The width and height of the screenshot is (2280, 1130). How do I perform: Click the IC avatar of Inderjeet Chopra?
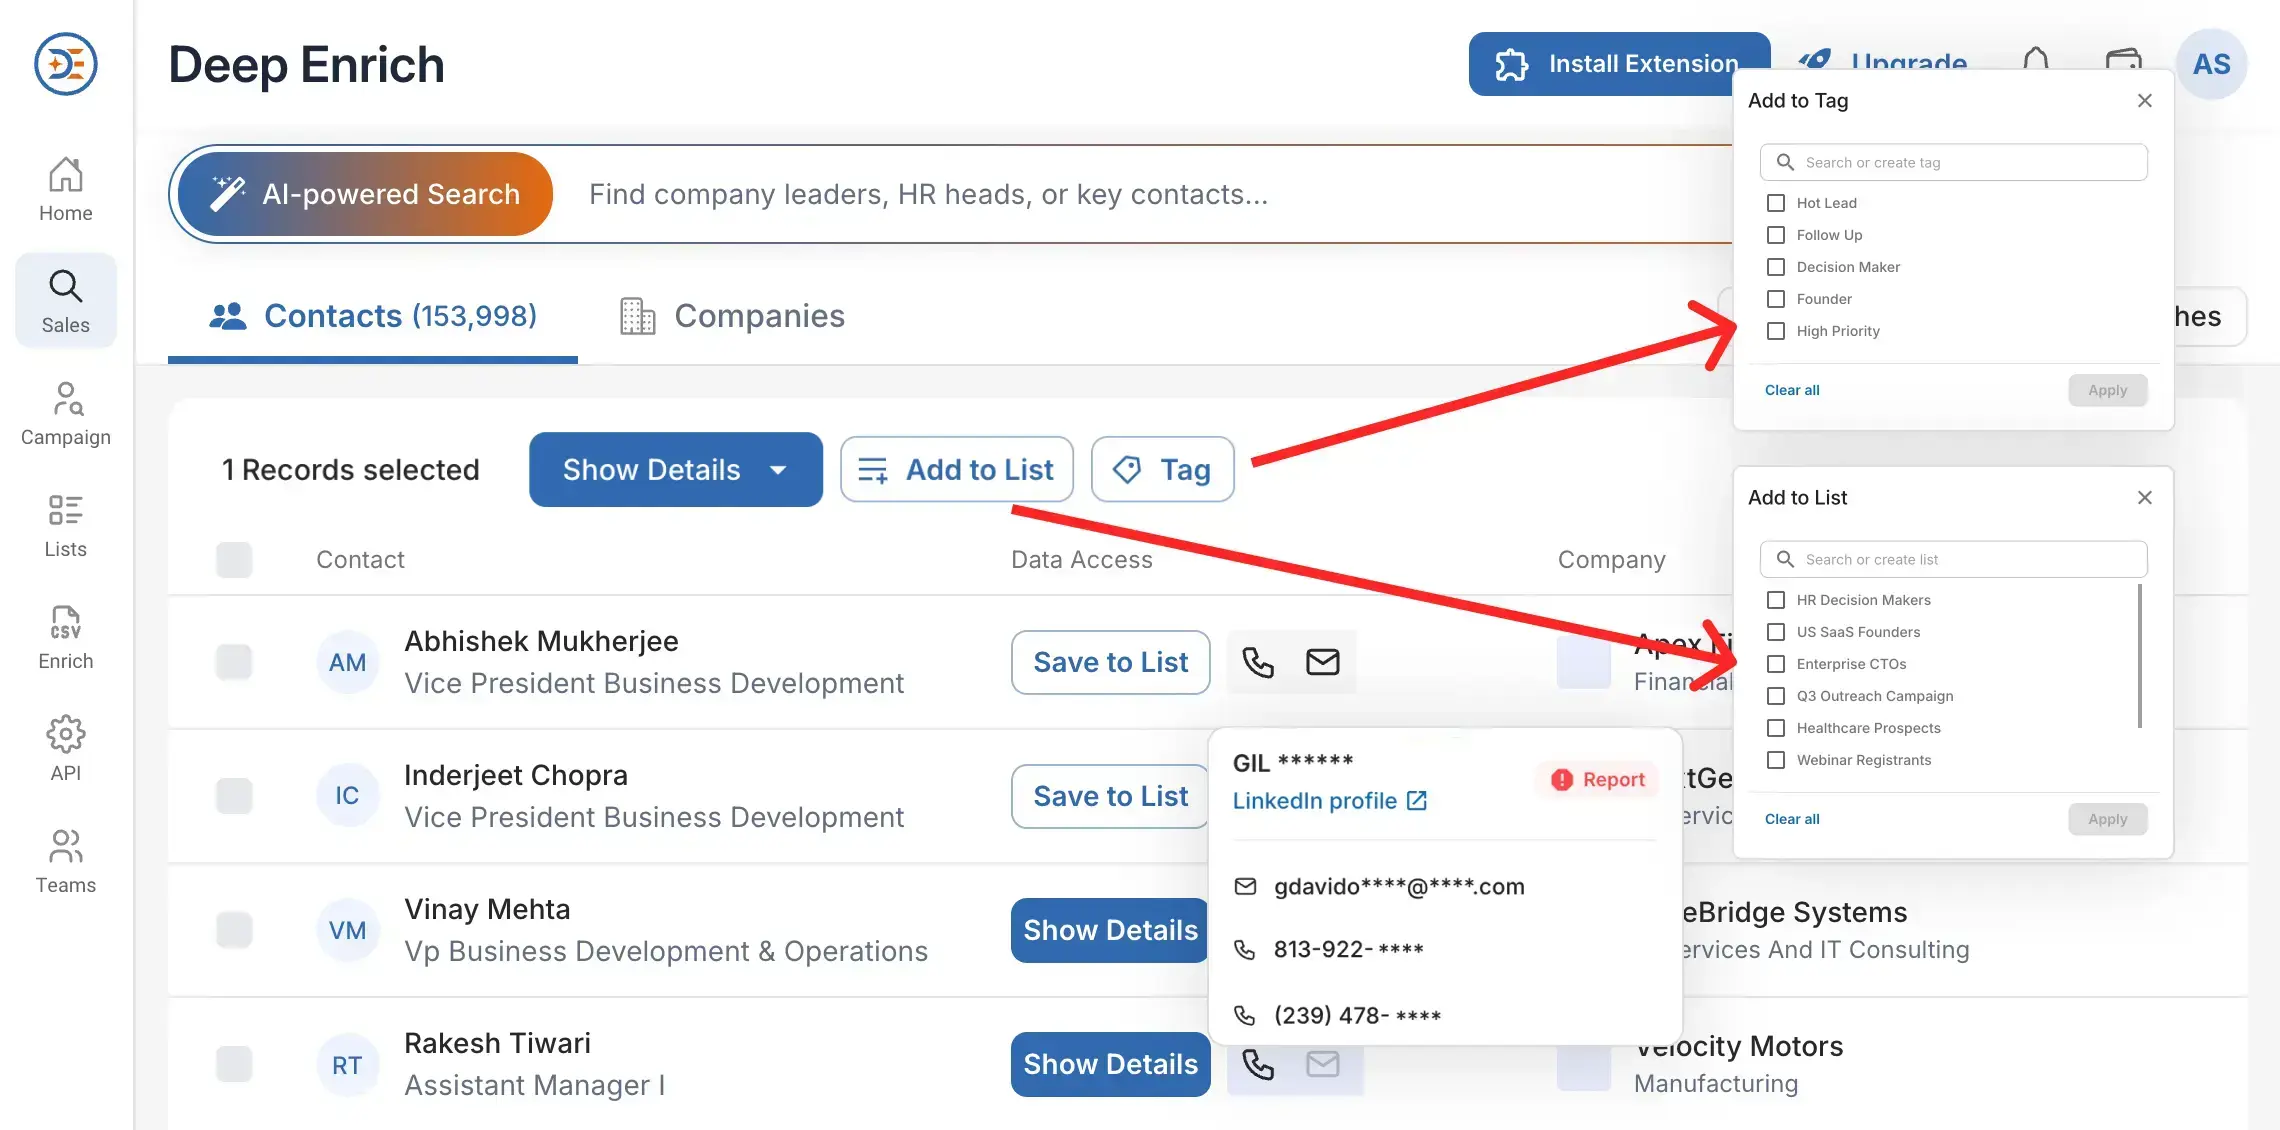tap(348, 796)
